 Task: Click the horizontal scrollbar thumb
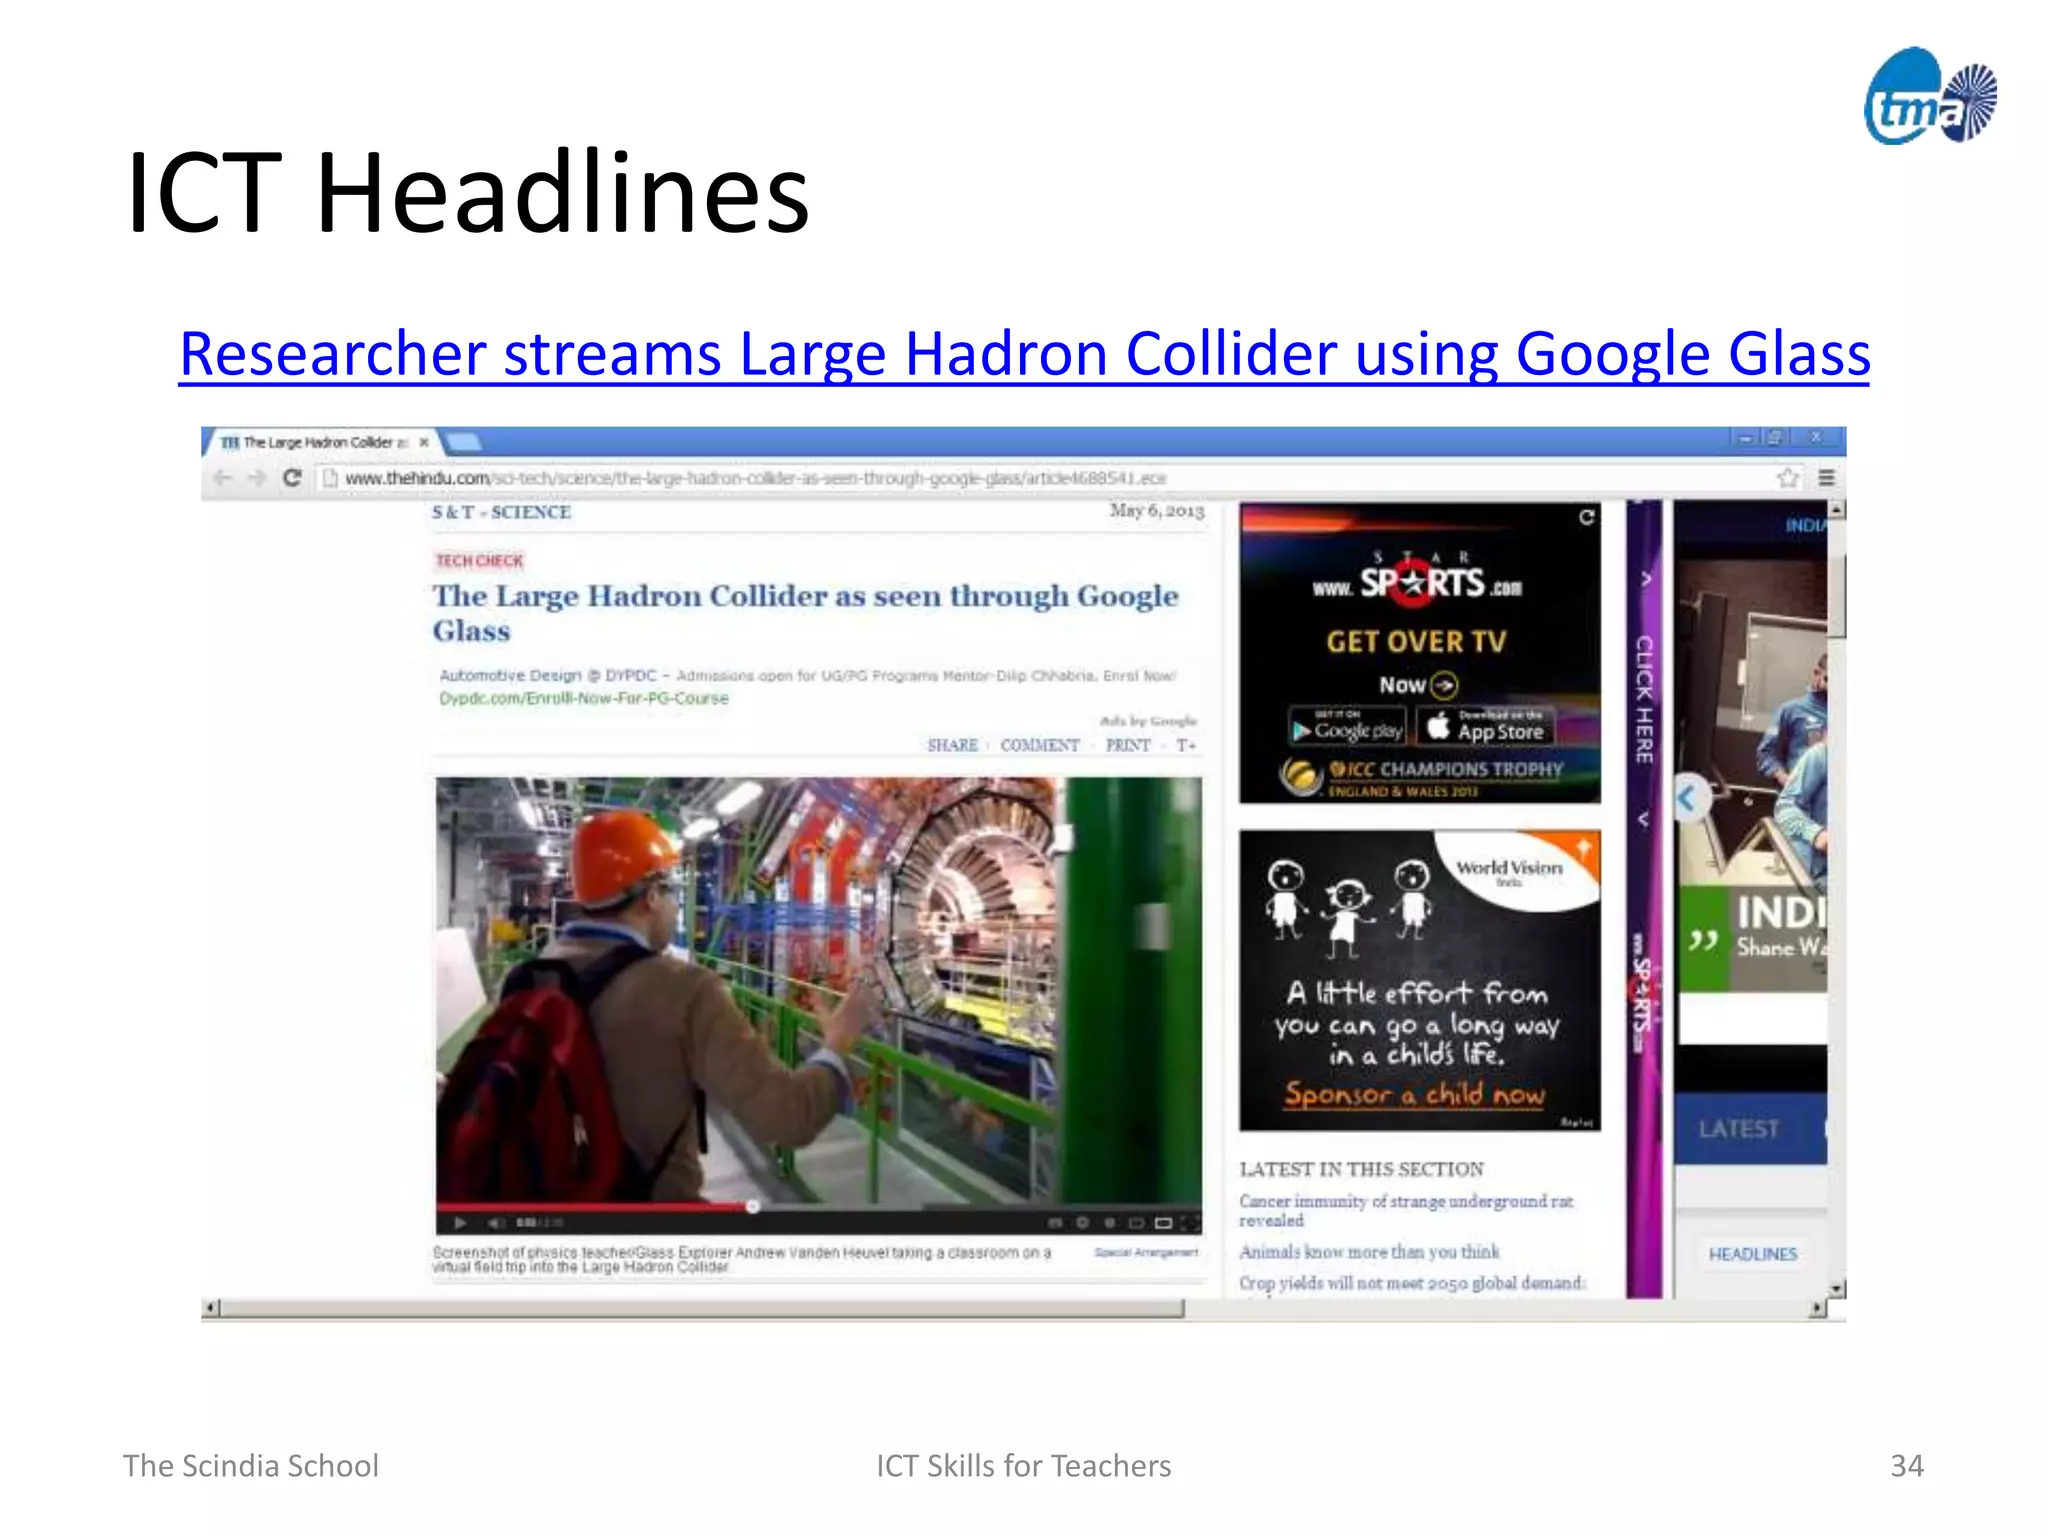pyautogui.click(x=702, y=1308)
